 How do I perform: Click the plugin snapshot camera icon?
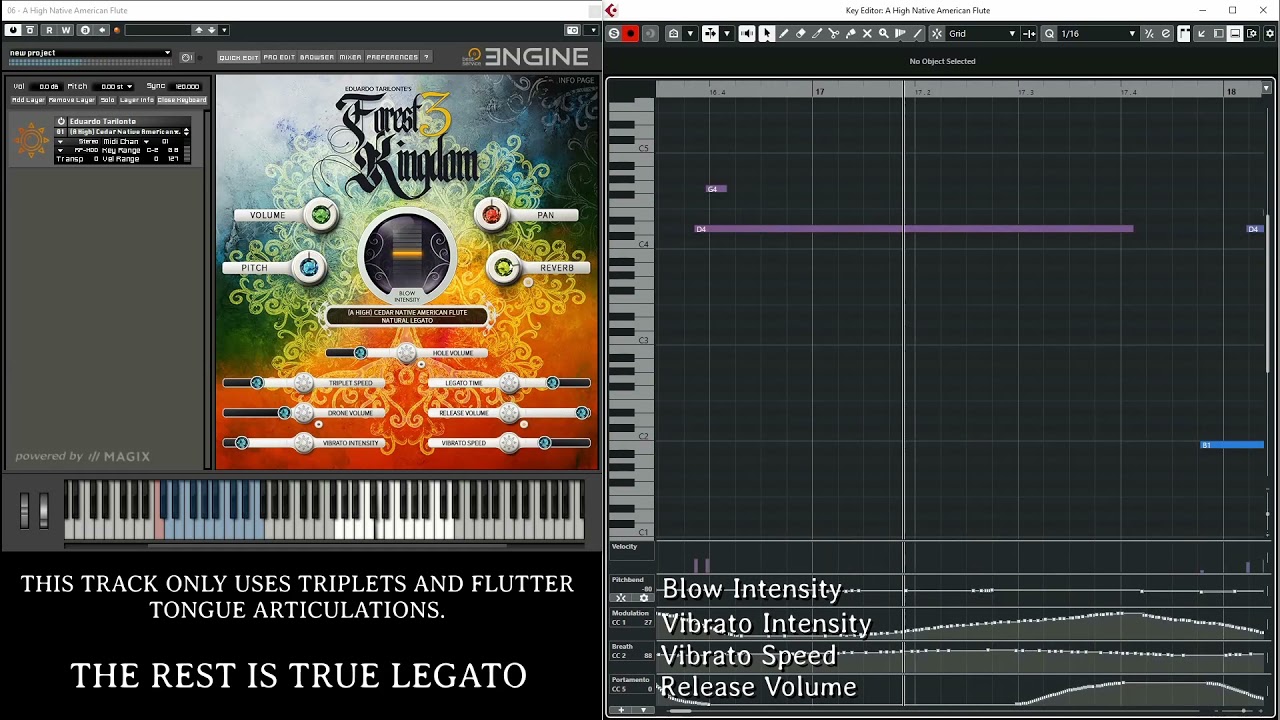point(572,30)
